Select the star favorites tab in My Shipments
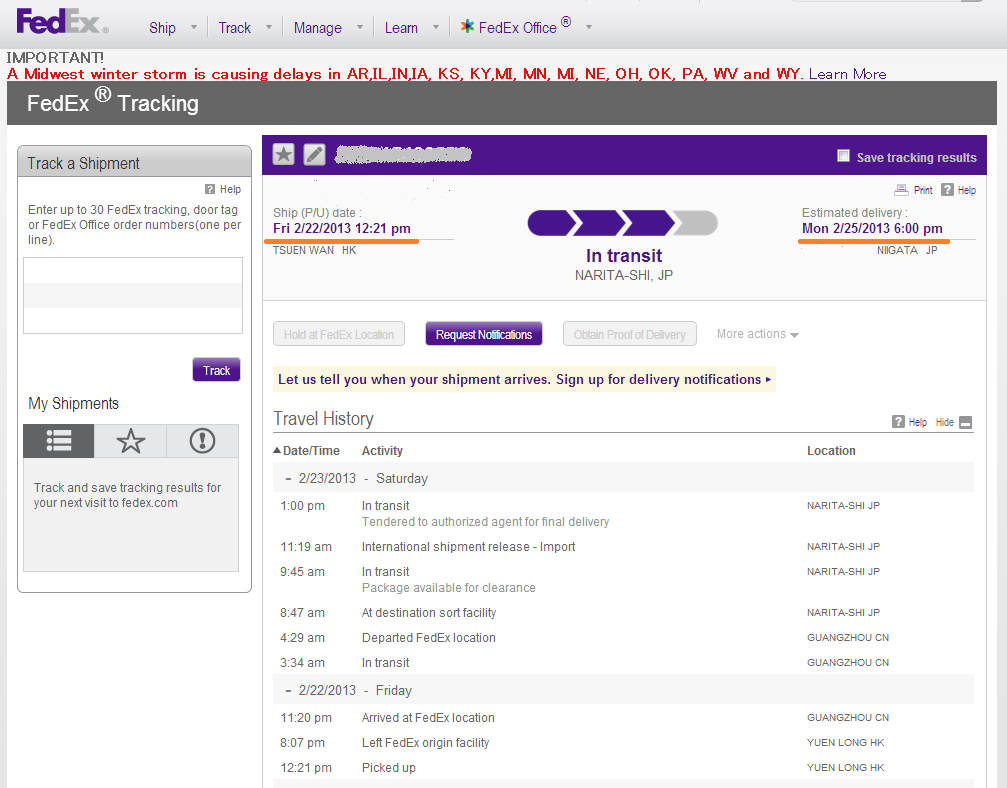1007x788 pixels. 130,441
